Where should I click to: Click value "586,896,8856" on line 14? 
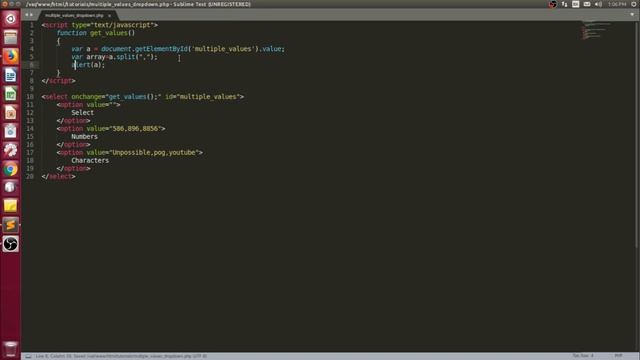(135, 129)
